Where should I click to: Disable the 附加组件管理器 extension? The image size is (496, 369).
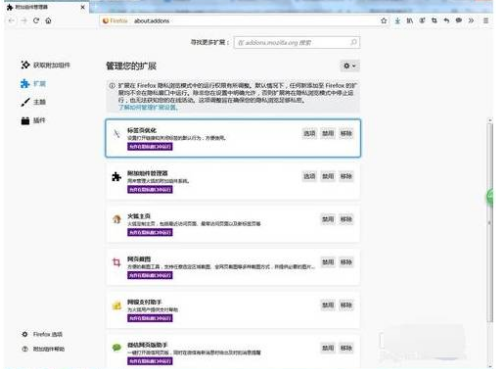coord(328,176)
